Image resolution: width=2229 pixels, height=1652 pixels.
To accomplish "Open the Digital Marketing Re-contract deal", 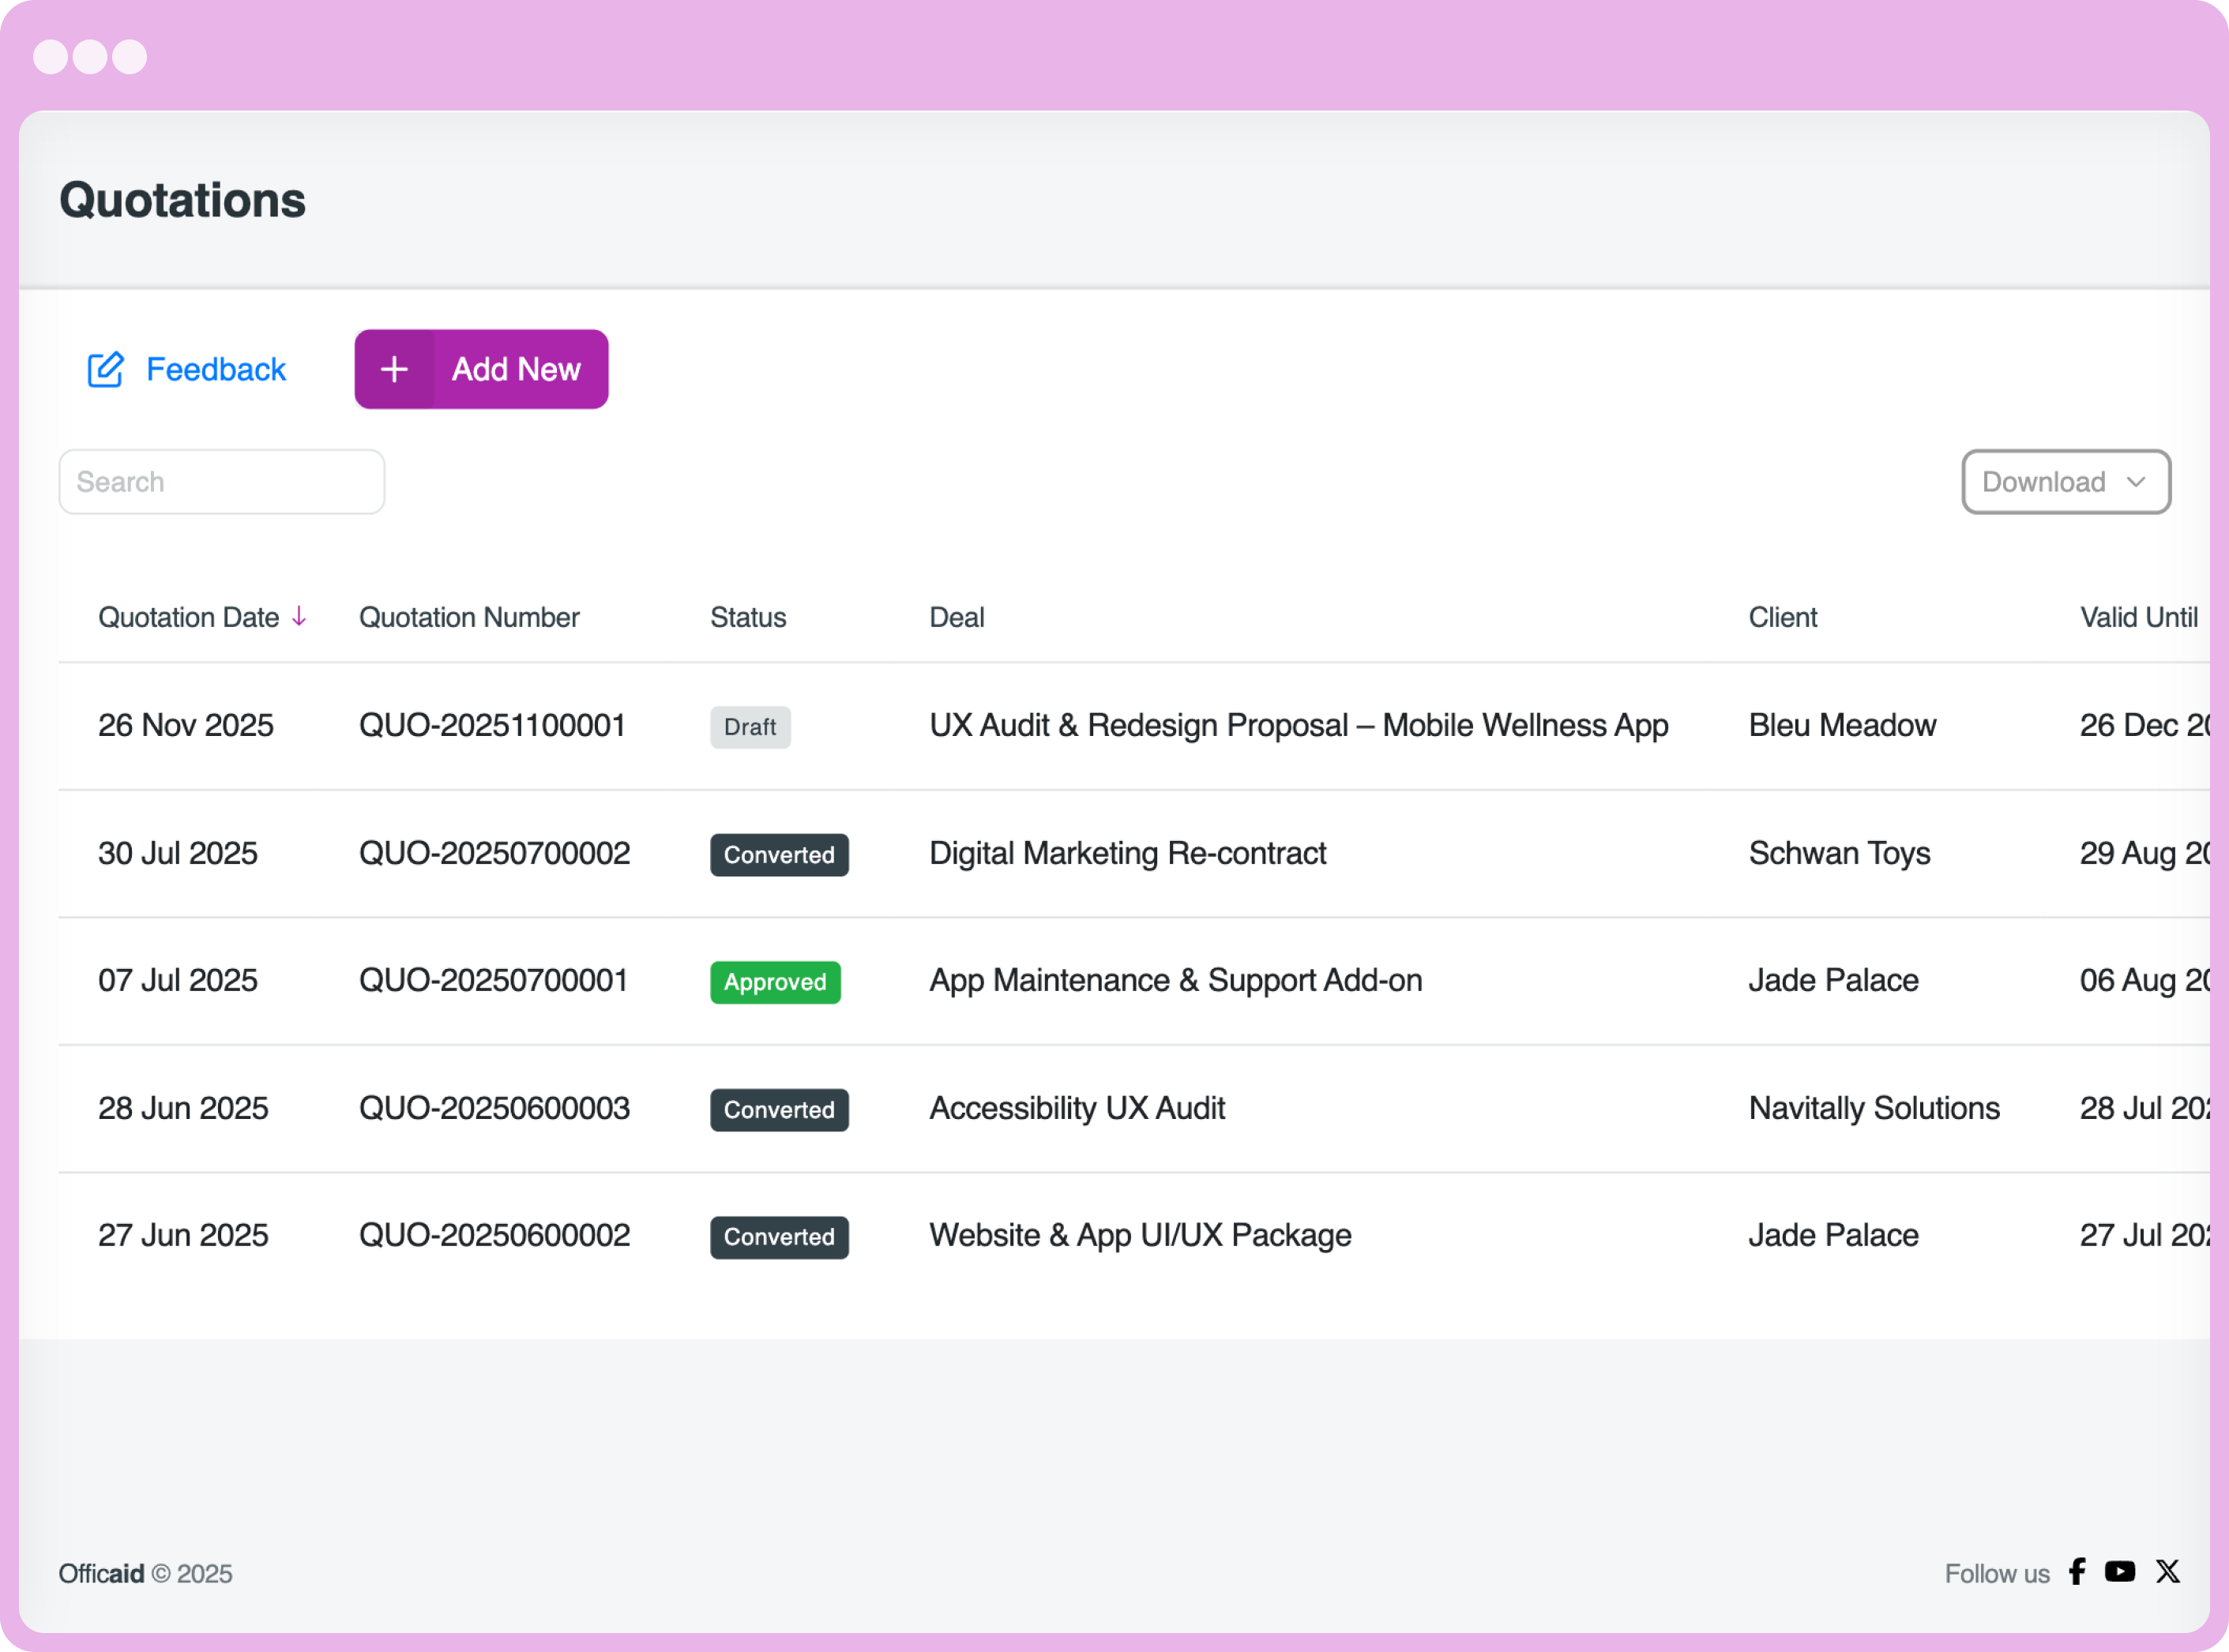I will click(1127, 854).
